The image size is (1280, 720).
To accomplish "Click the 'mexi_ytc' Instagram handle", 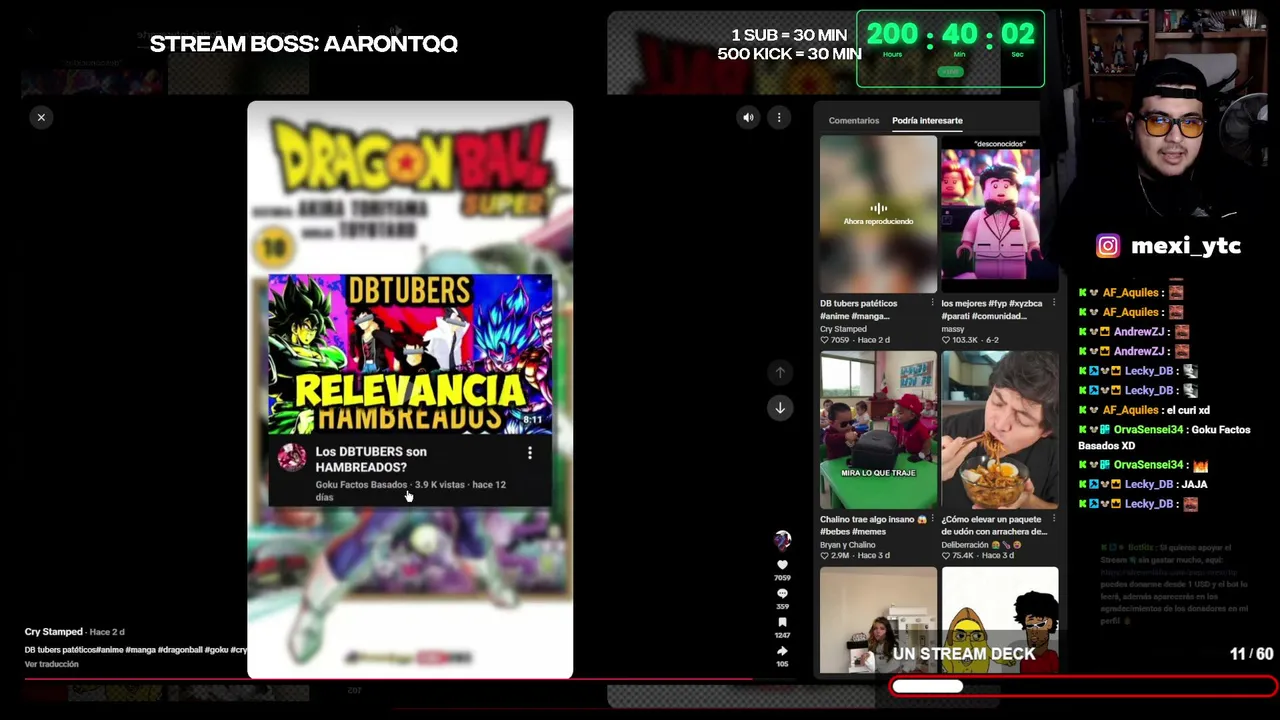I will [x=1186, y=246].
